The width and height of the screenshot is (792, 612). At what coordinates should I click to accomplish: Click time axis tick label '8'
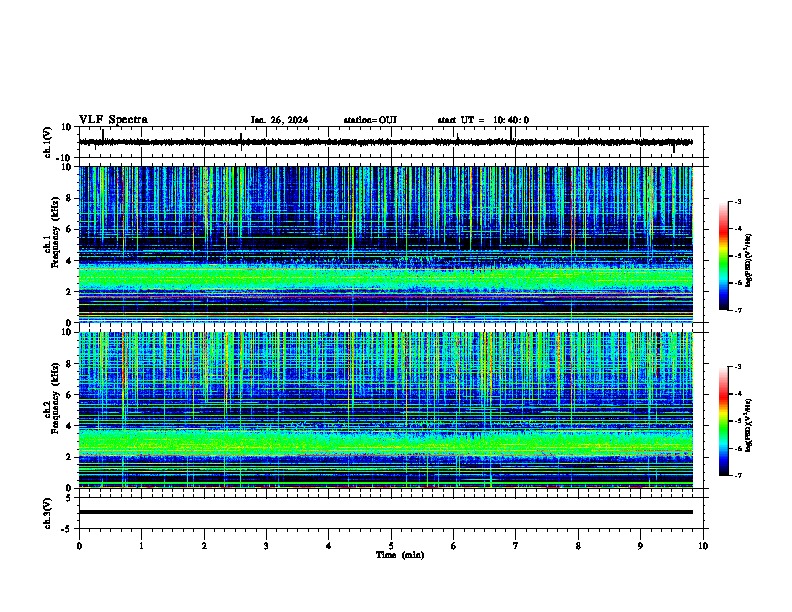click(578, 546)
